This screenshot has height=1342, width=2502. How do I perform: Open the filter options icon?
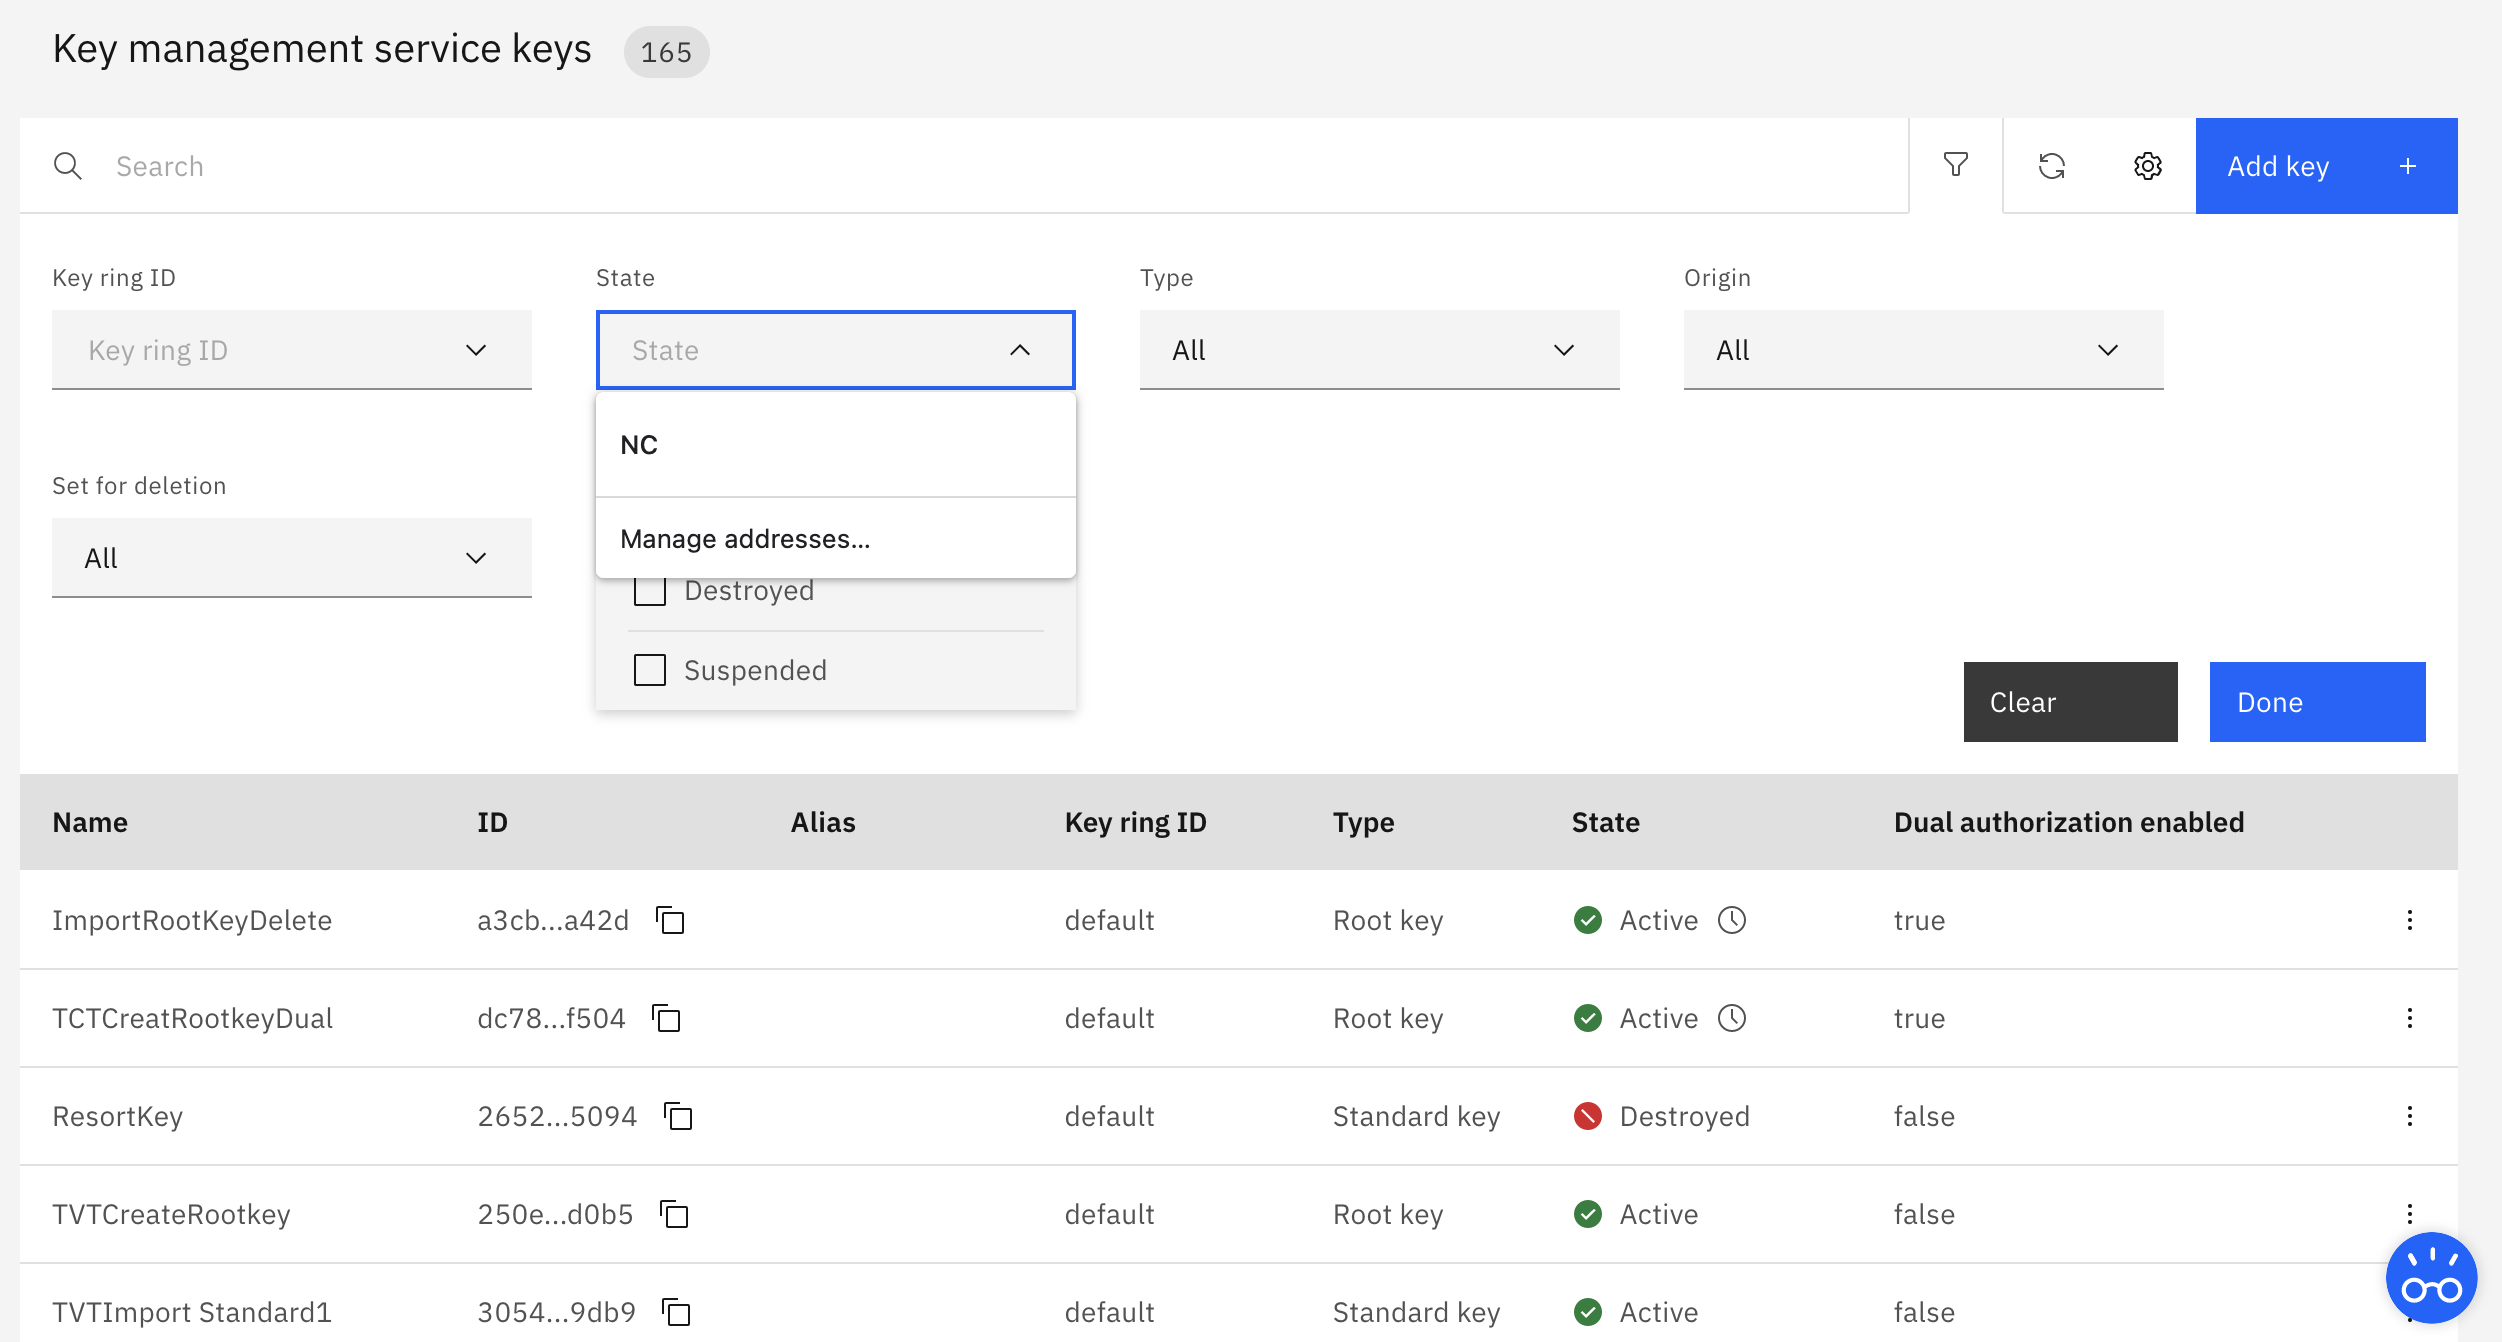(1957, 165)
